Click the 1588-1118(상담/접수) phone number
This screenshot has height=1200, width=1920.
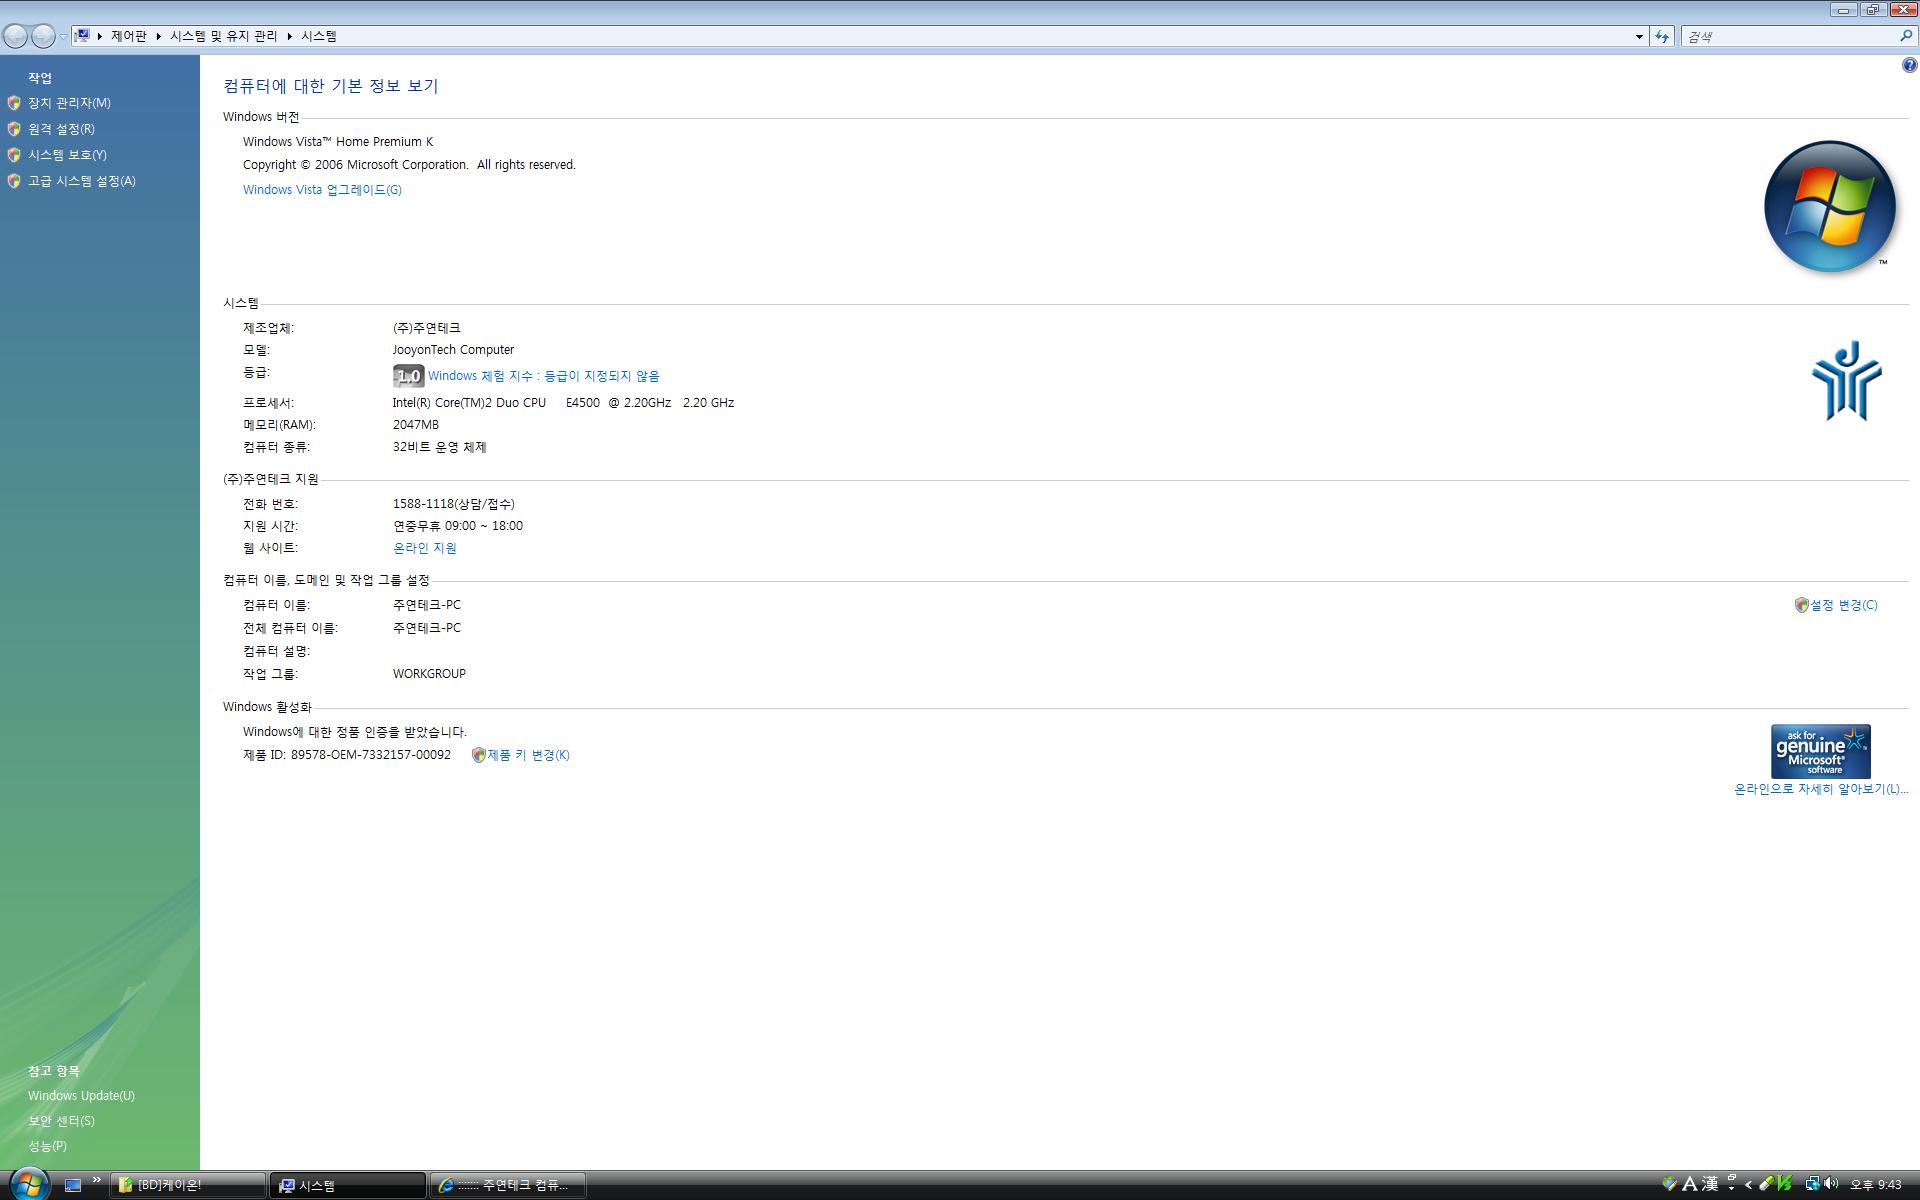pyautogui.click(x=454, y=504)
